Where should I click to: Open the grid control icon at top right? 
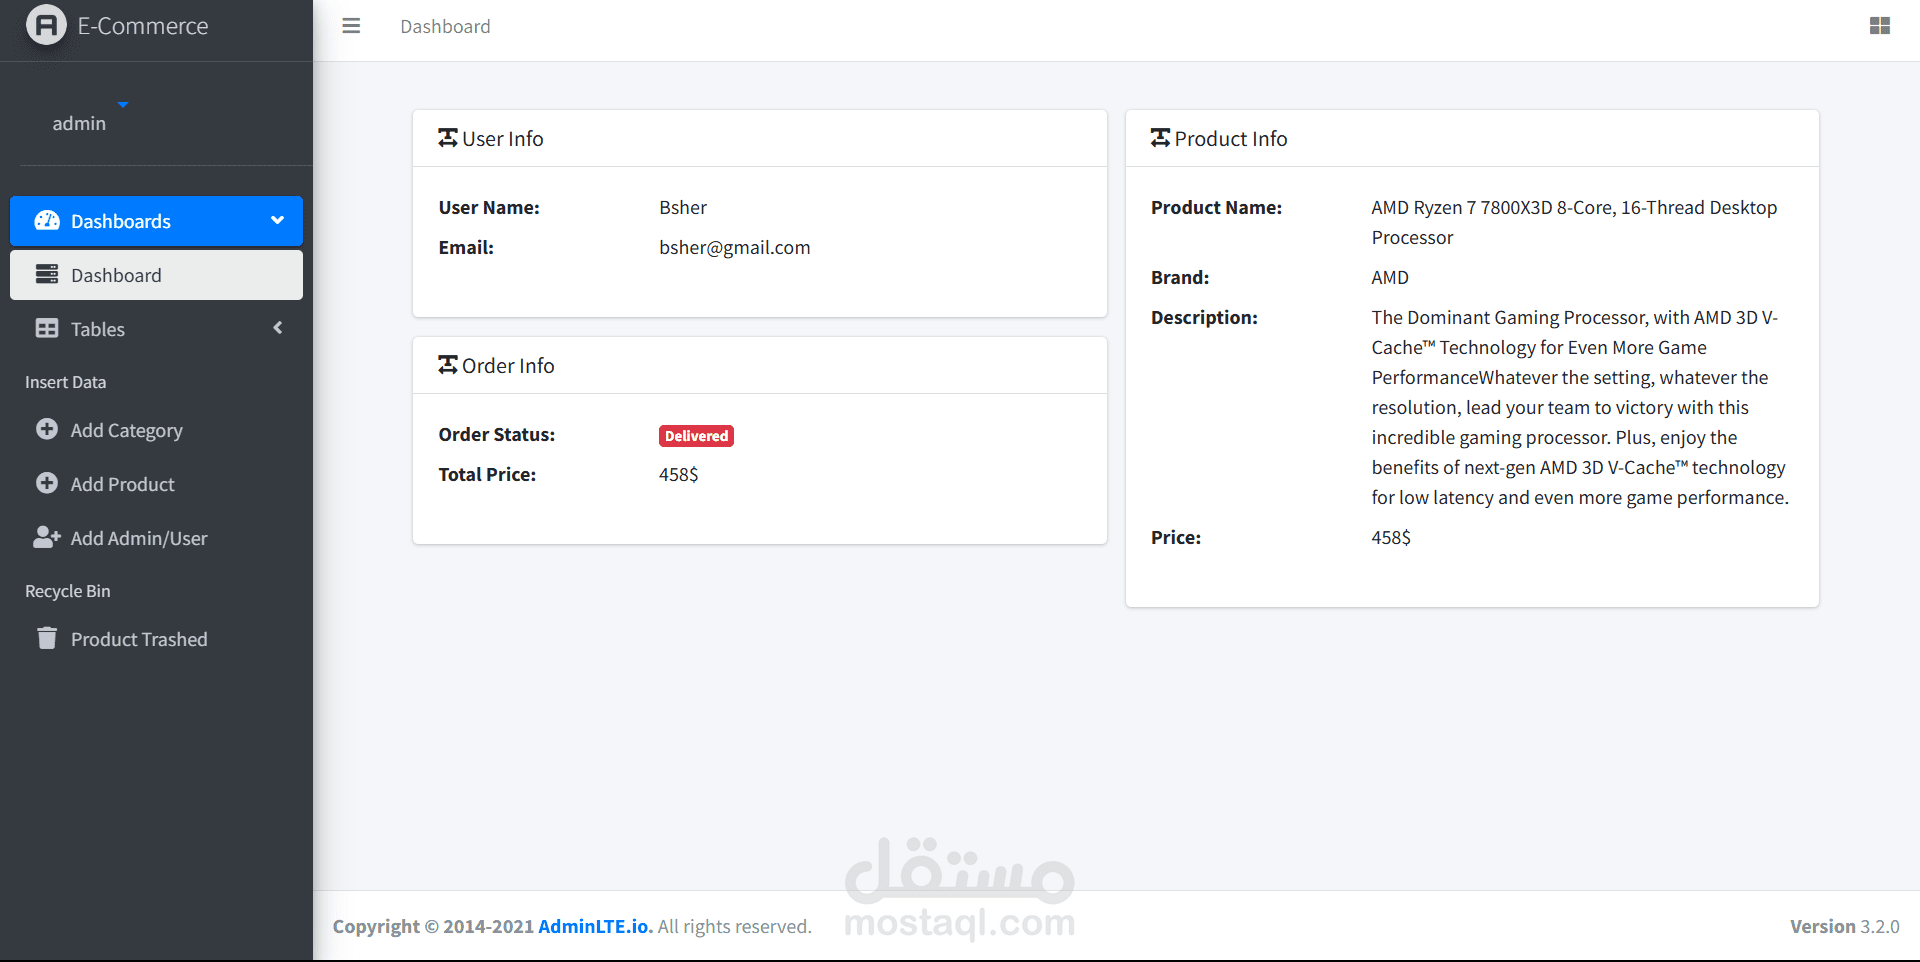point(1880,26)
